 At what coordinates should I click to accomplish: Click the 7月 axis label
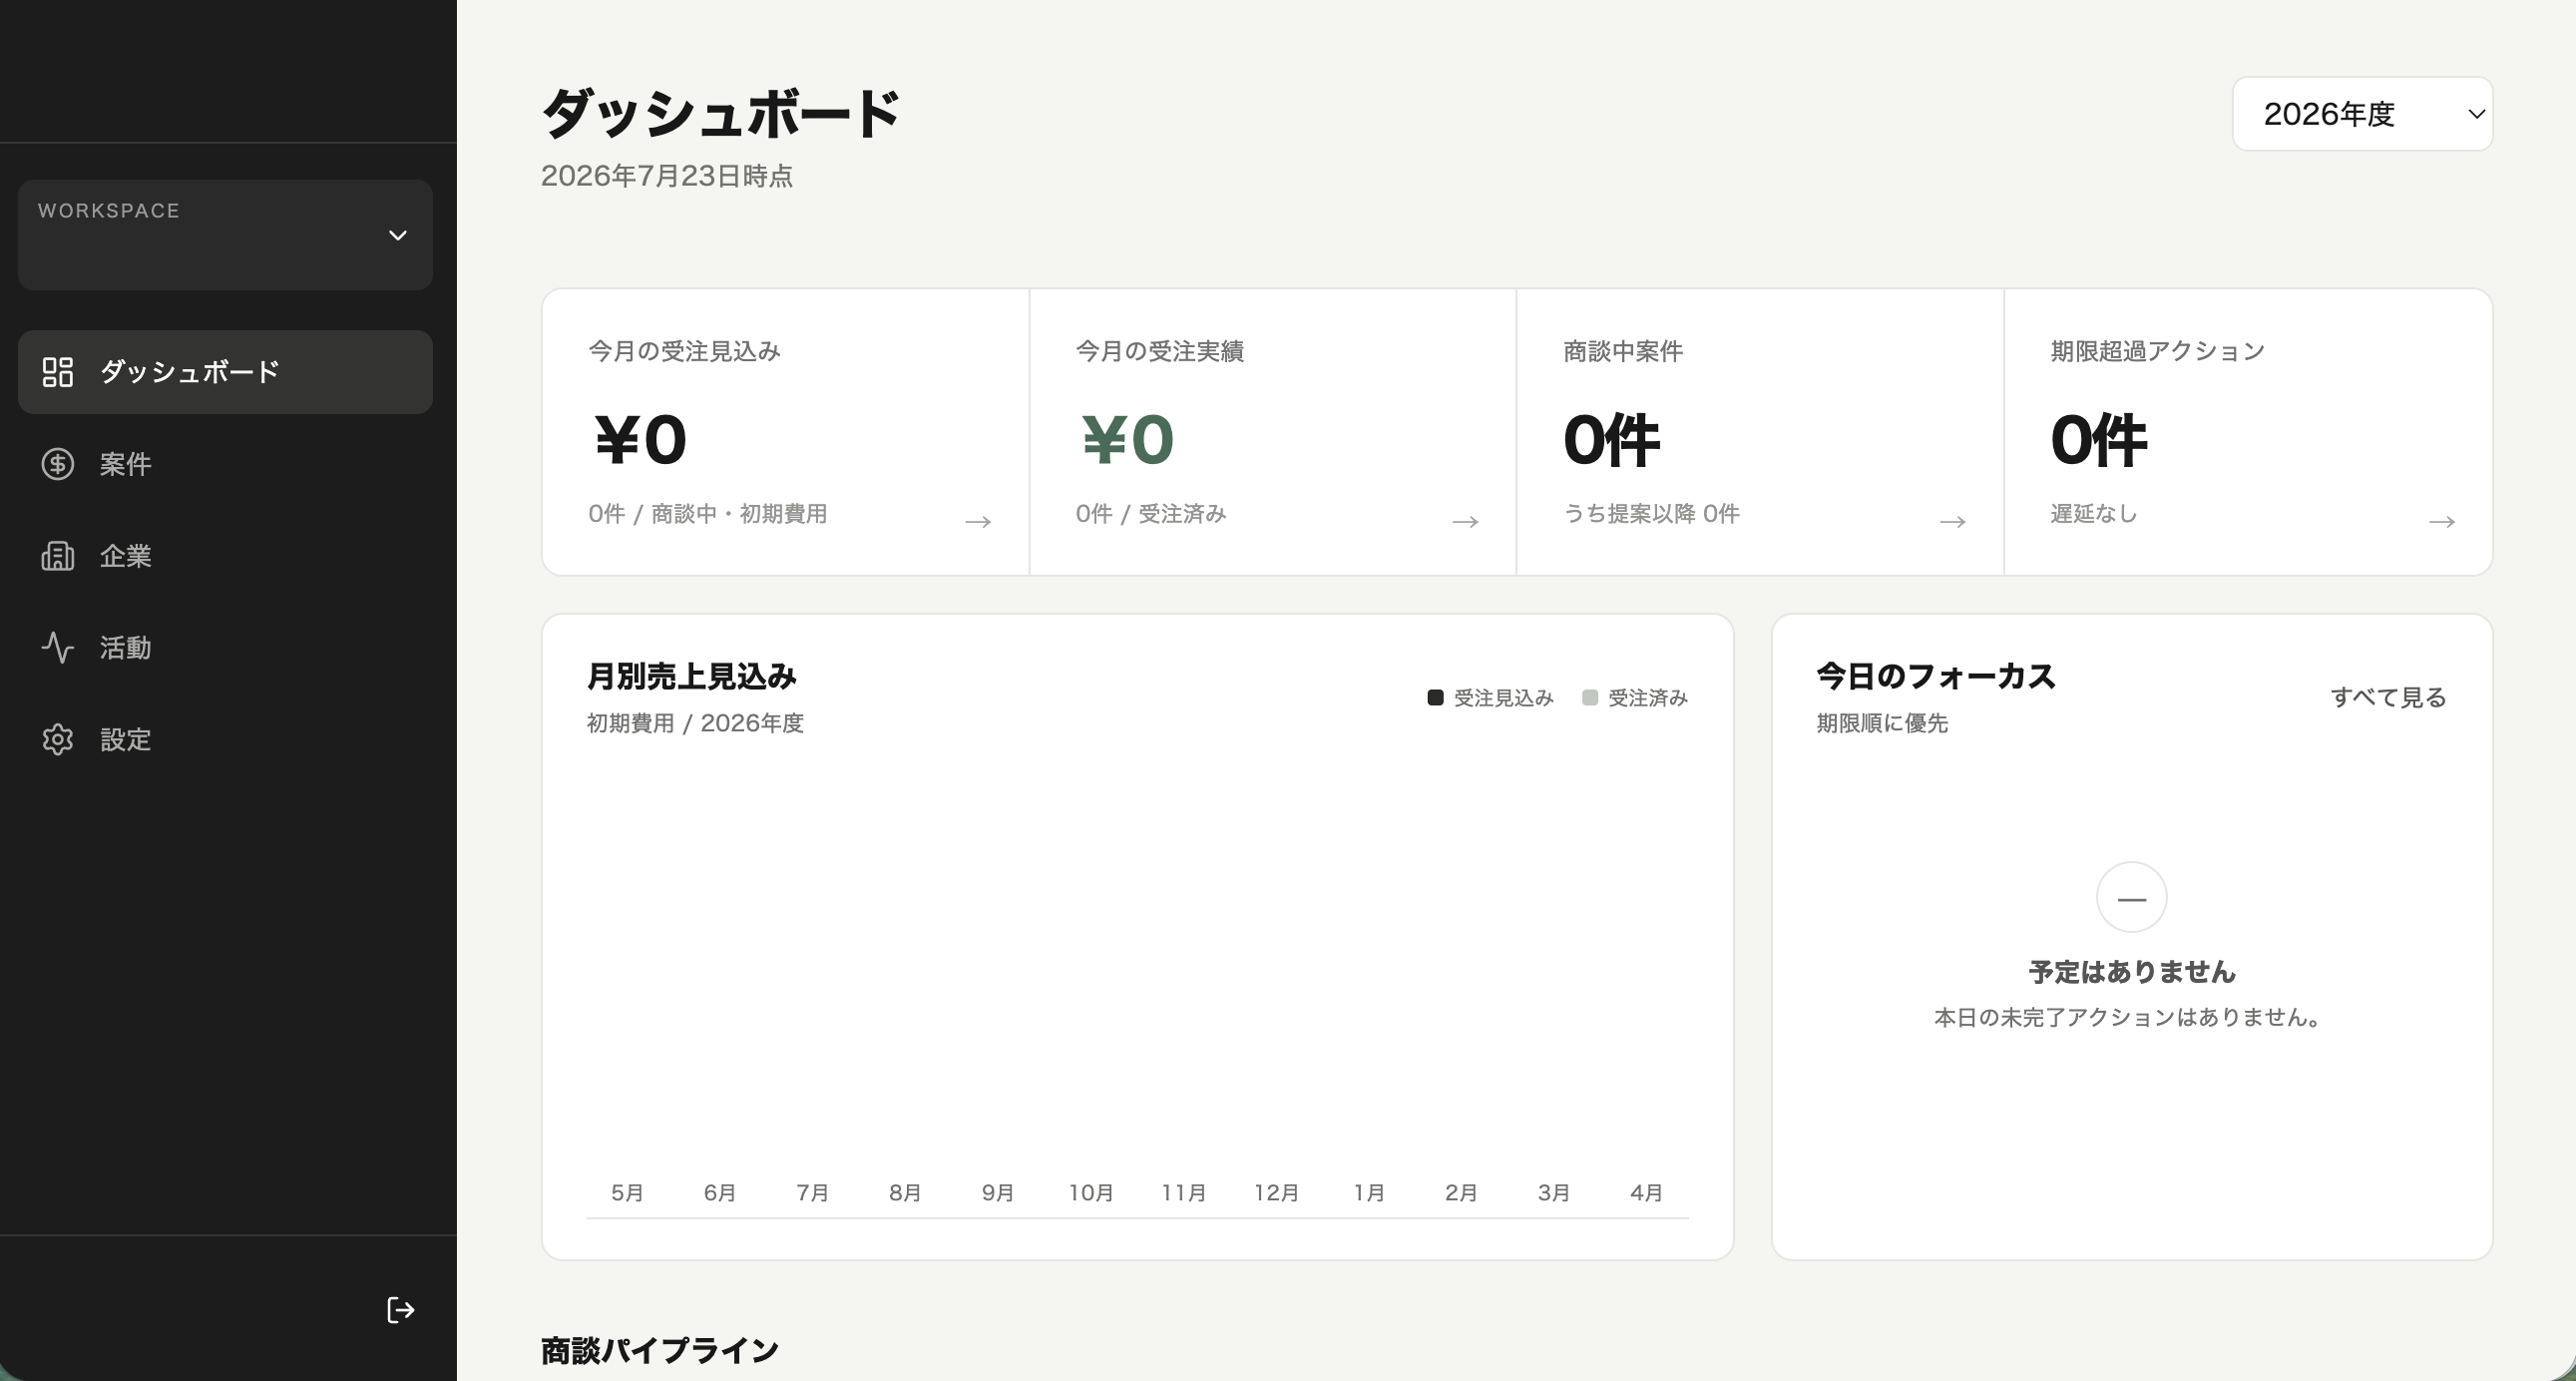pyautogui.click(x=812, y=1193)
